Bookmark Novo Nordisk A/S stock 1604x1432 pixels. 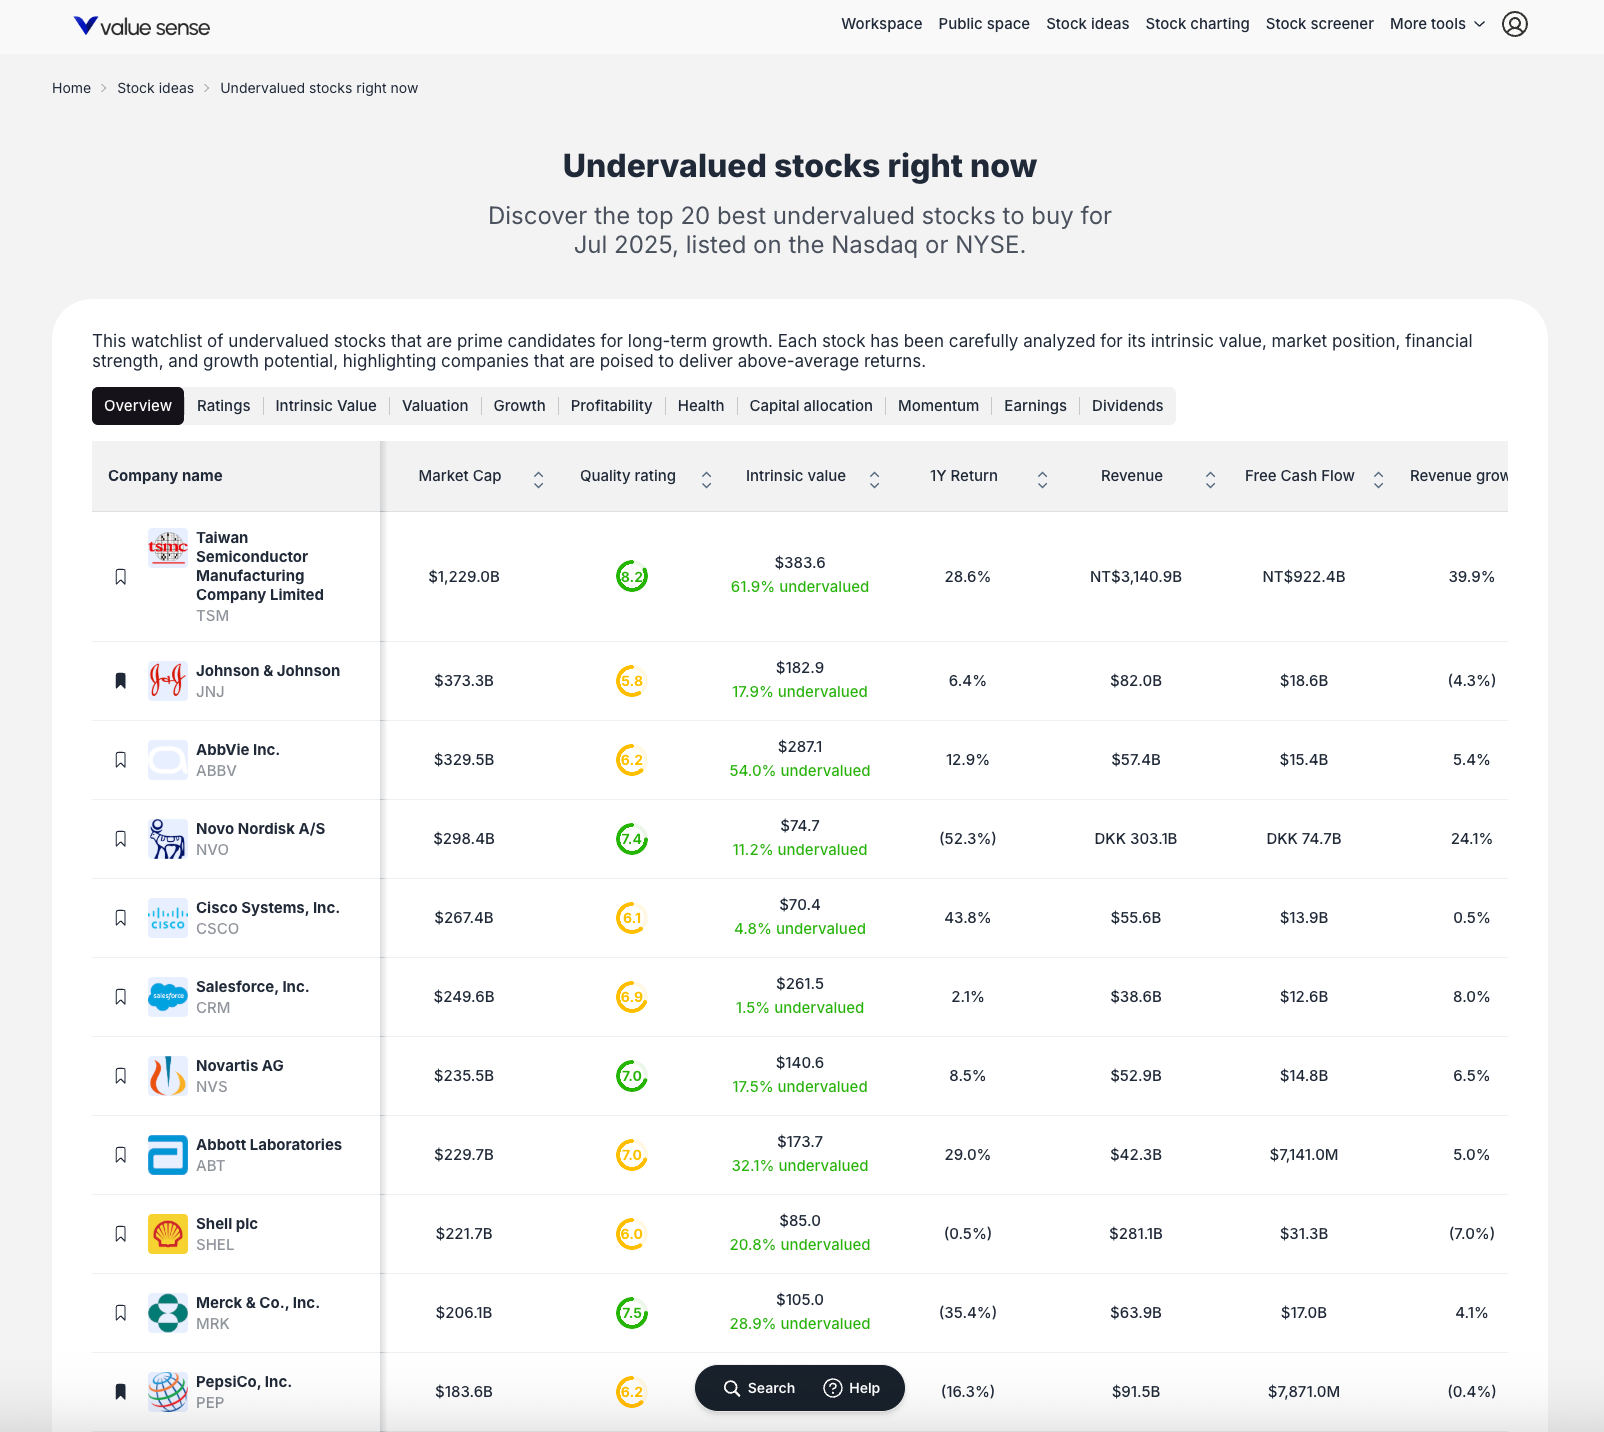(x=121, y=839)
